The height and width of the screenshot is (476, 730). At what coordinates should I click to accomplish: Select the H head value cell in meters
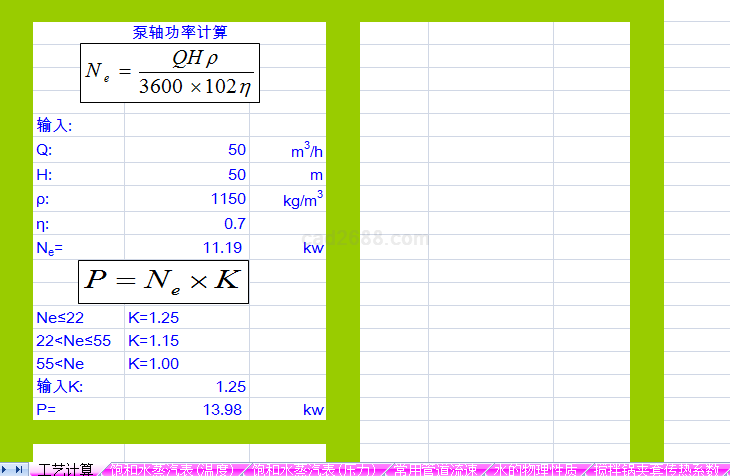pos(187,175)
